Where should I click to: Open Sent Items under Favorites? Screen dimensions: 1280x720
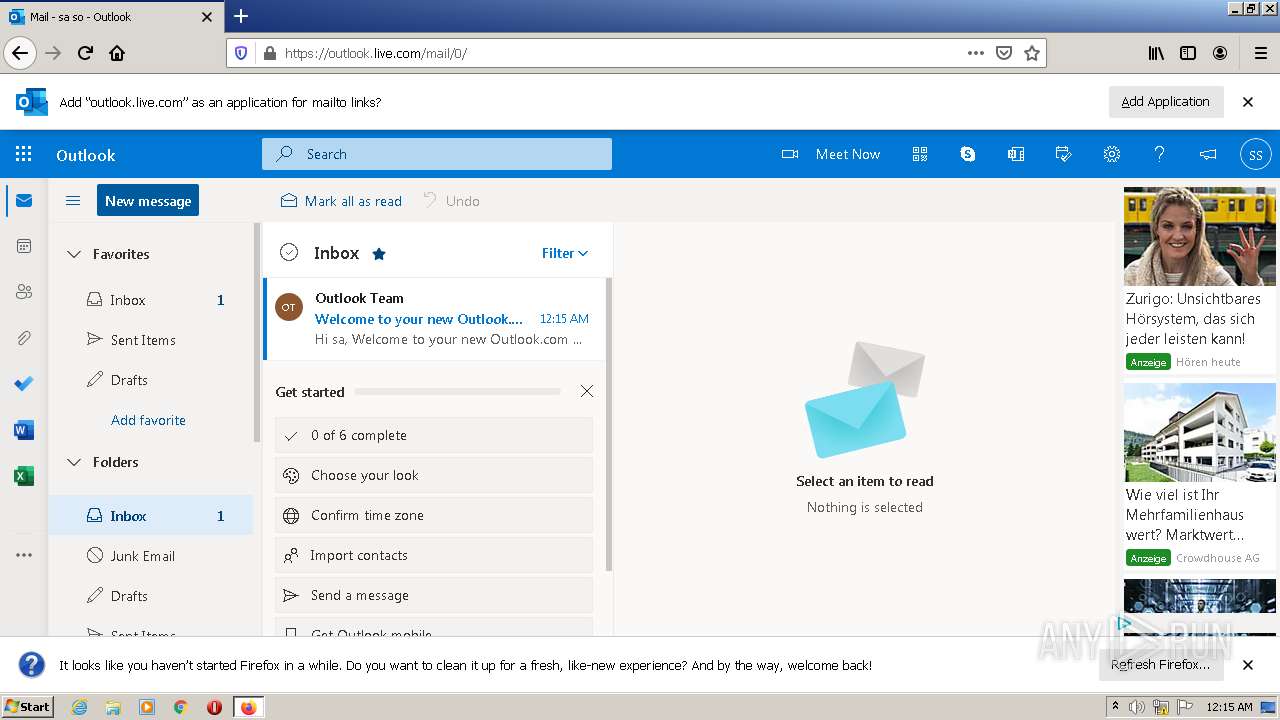(151, 340)
